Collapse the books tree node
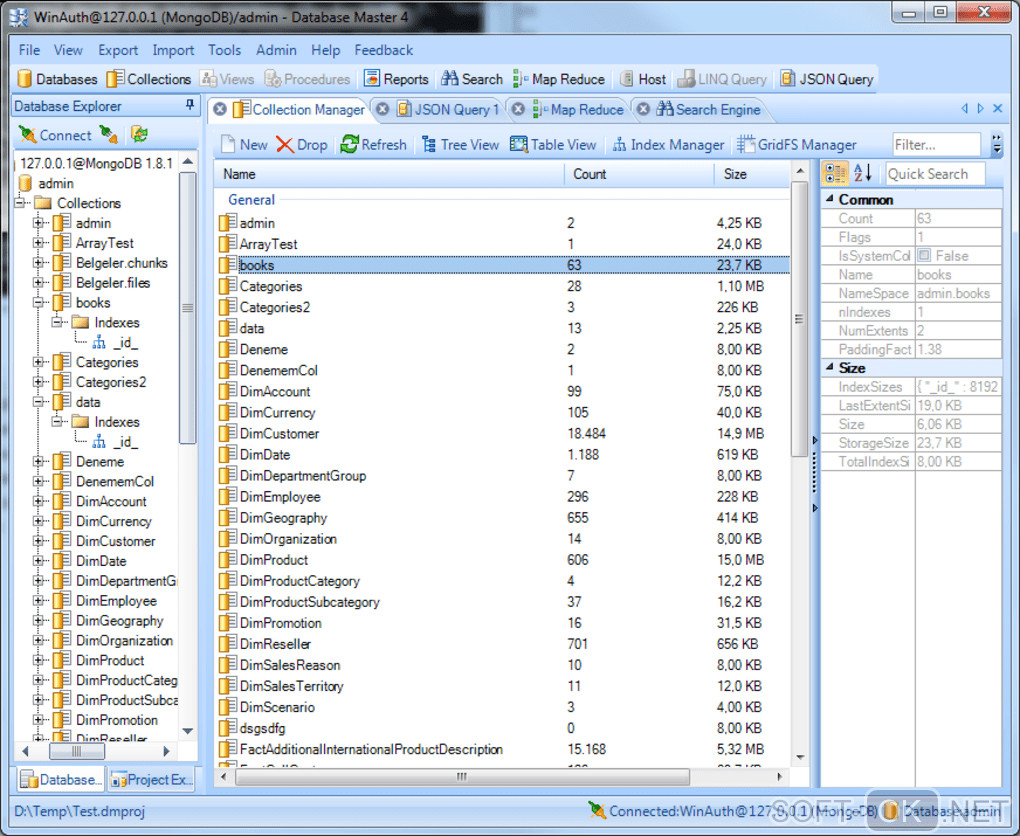The width and height of the screenshot is (1020, 836). tap(38, 303)
